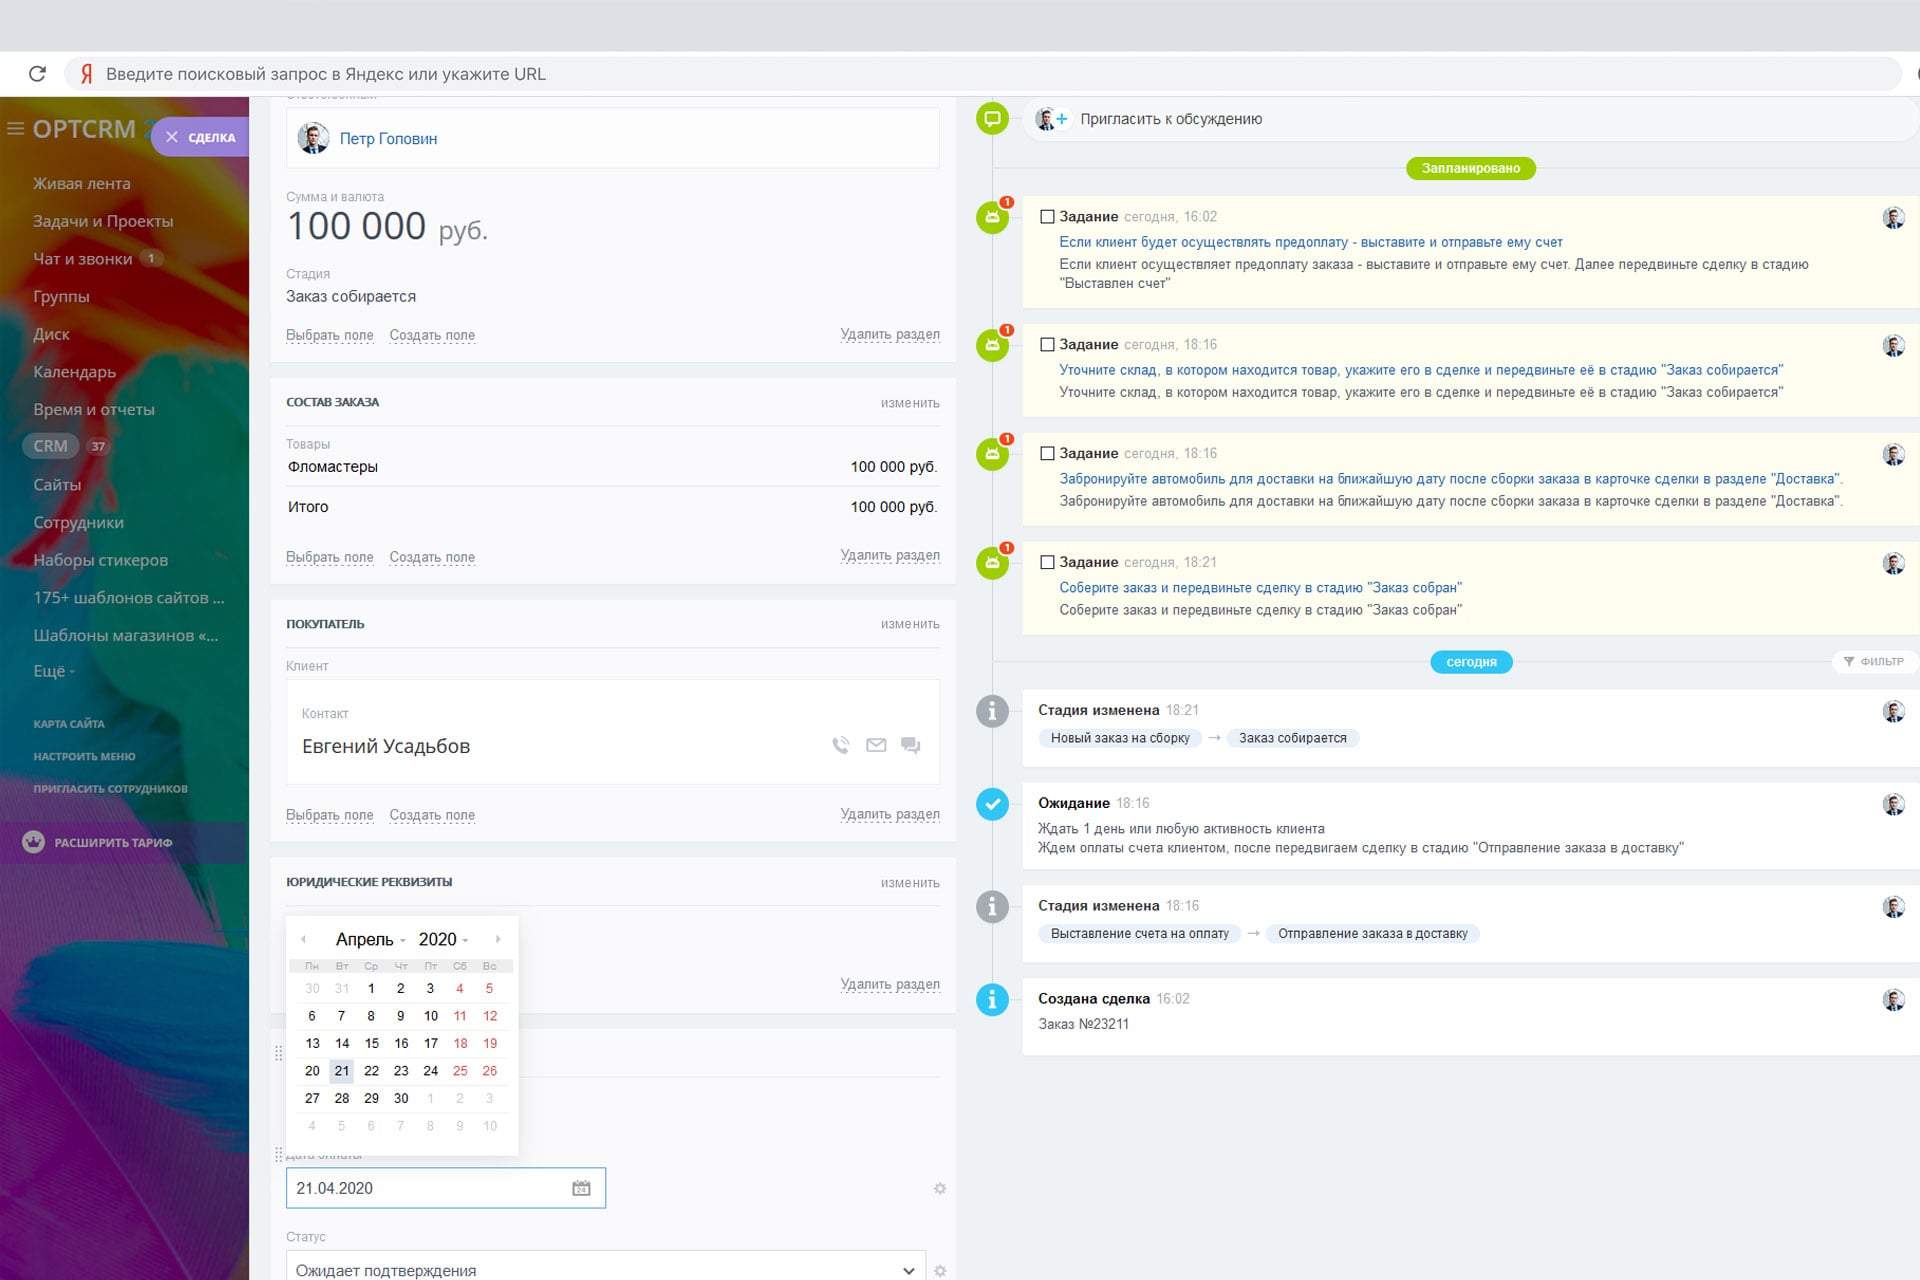Viewport: 1920px width, 1280px height.
Task: Check the task 'Соберите заказ' checkbox
Action: click(1047, 563)
